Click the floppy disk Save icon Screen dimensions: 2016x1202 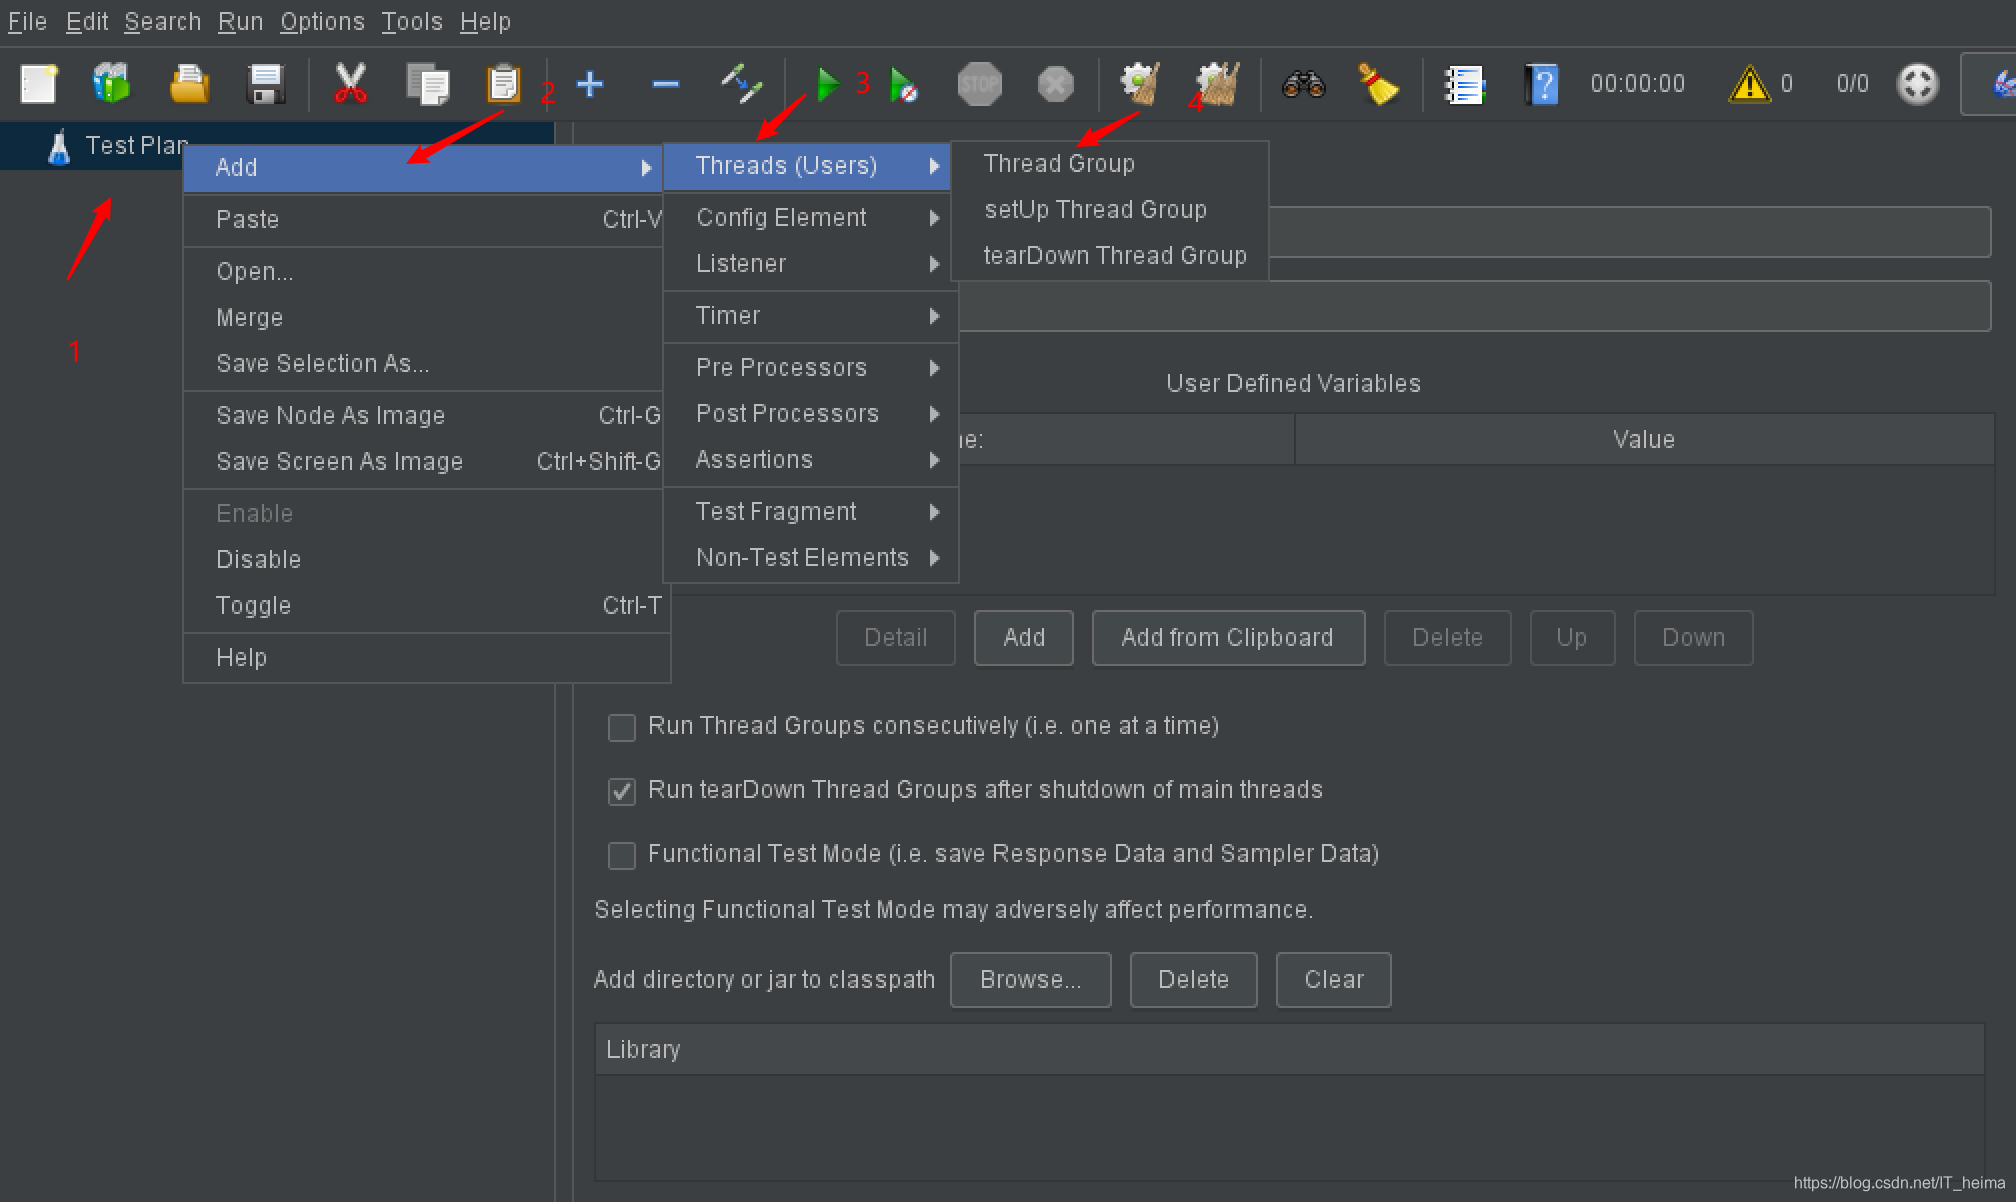click(266, 84)
